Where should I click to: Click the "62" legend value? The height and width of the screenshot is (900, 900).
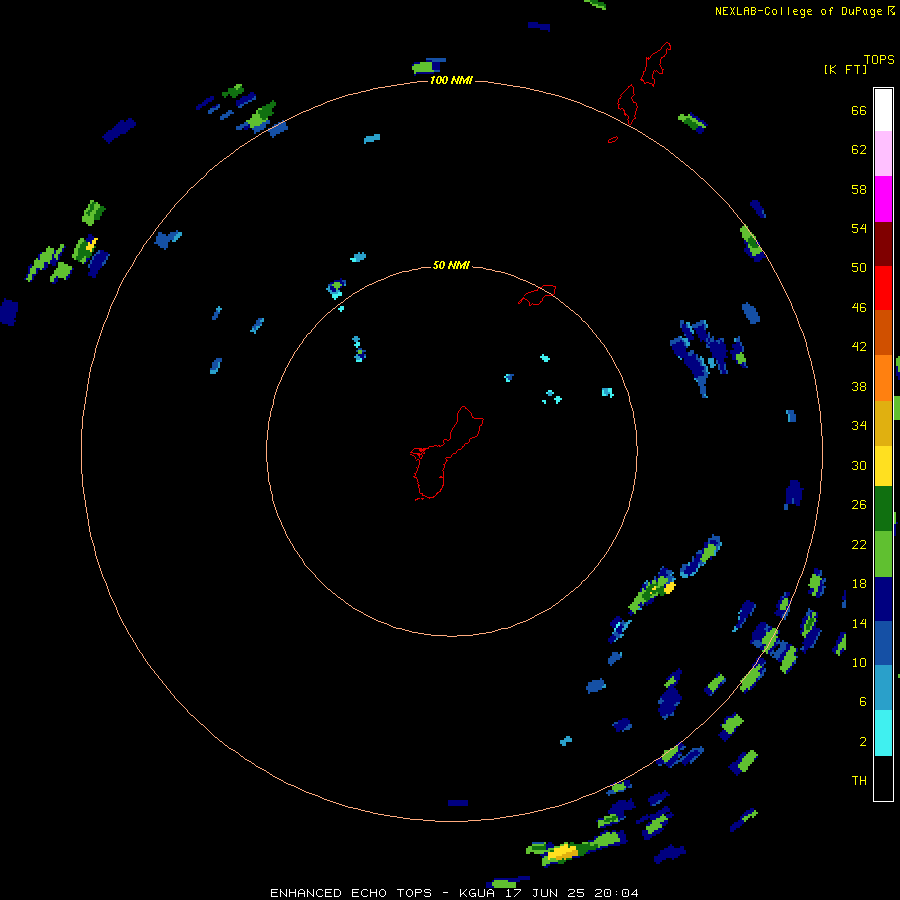point(859,150)
